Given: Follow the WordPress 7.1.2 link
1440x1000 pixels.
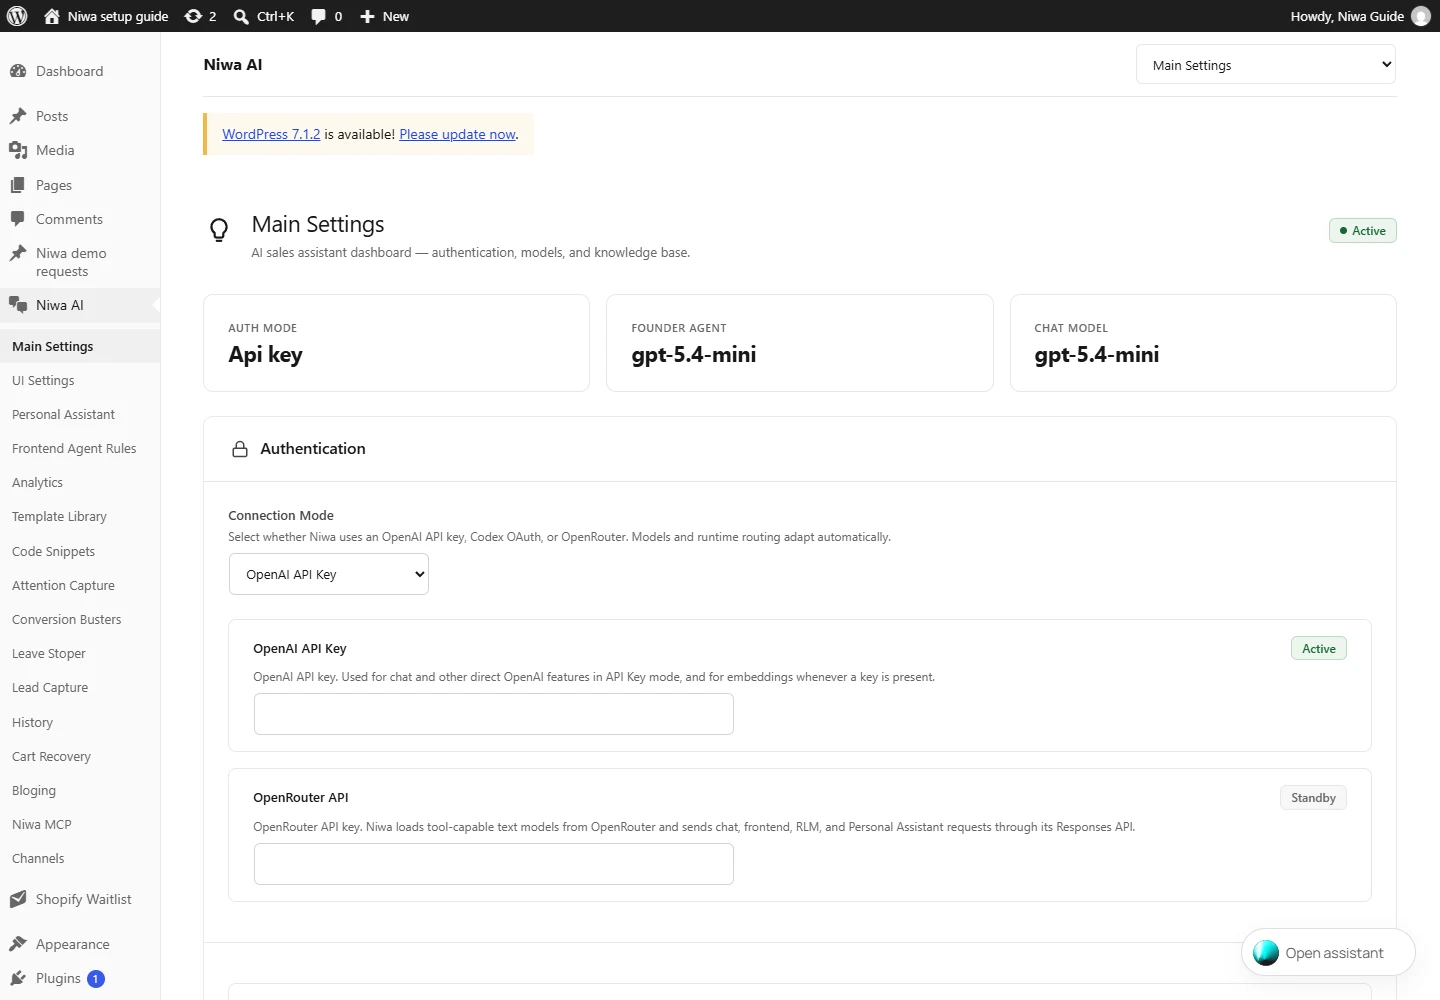Looking at the screenshot, I should pos(271,134).
